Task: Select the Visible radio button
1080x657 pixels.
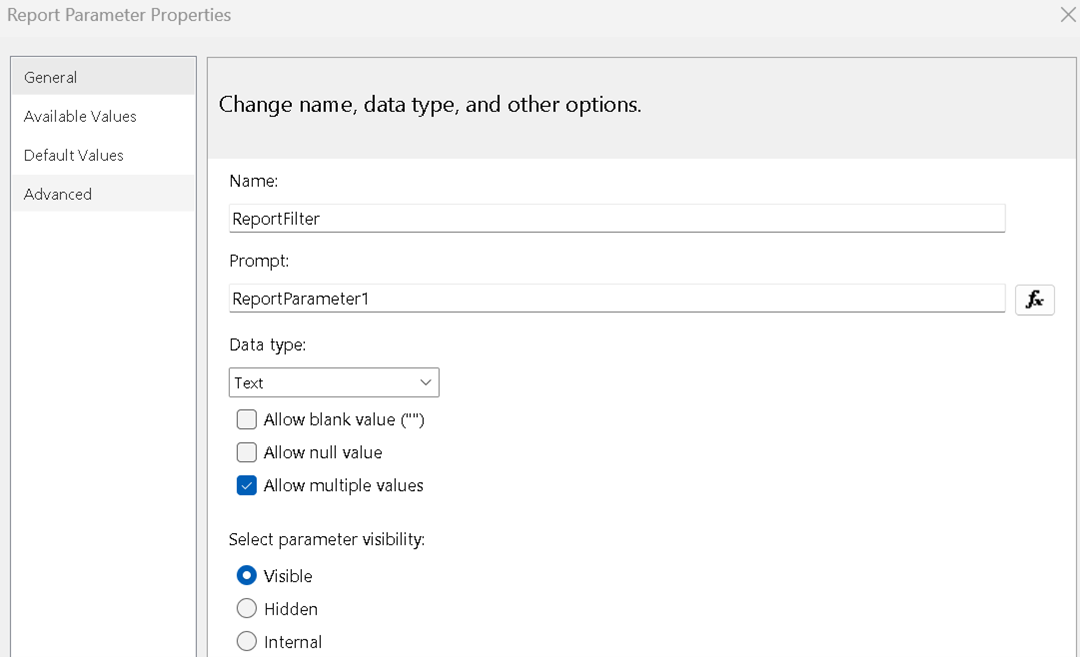Action: click(x=247, y=576)
